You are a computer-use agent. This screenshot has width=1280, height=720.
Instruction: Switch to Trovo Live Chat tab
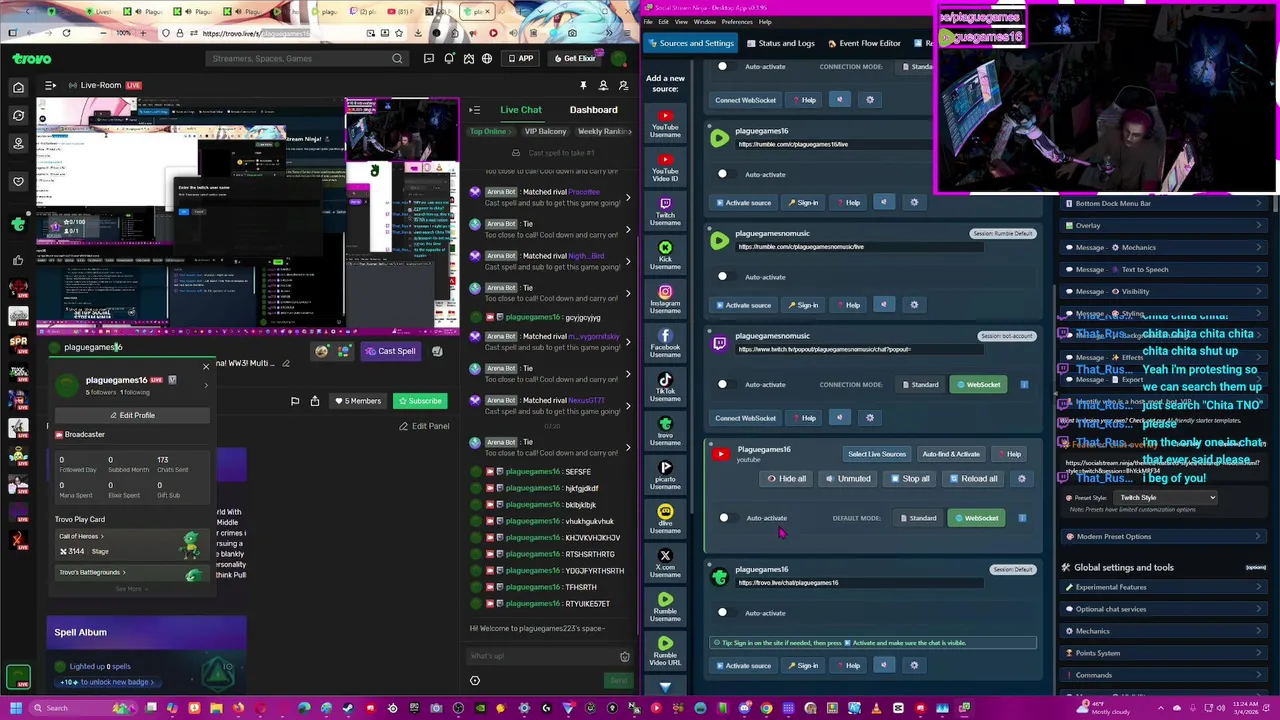click(521, 110)
